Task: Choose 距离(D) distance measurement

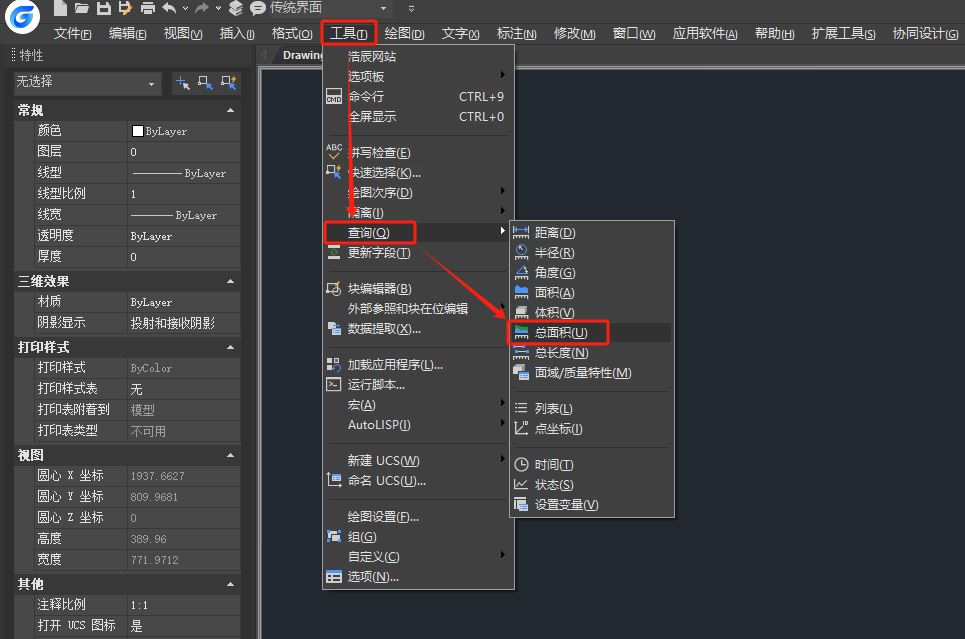Action: point(555,233)
